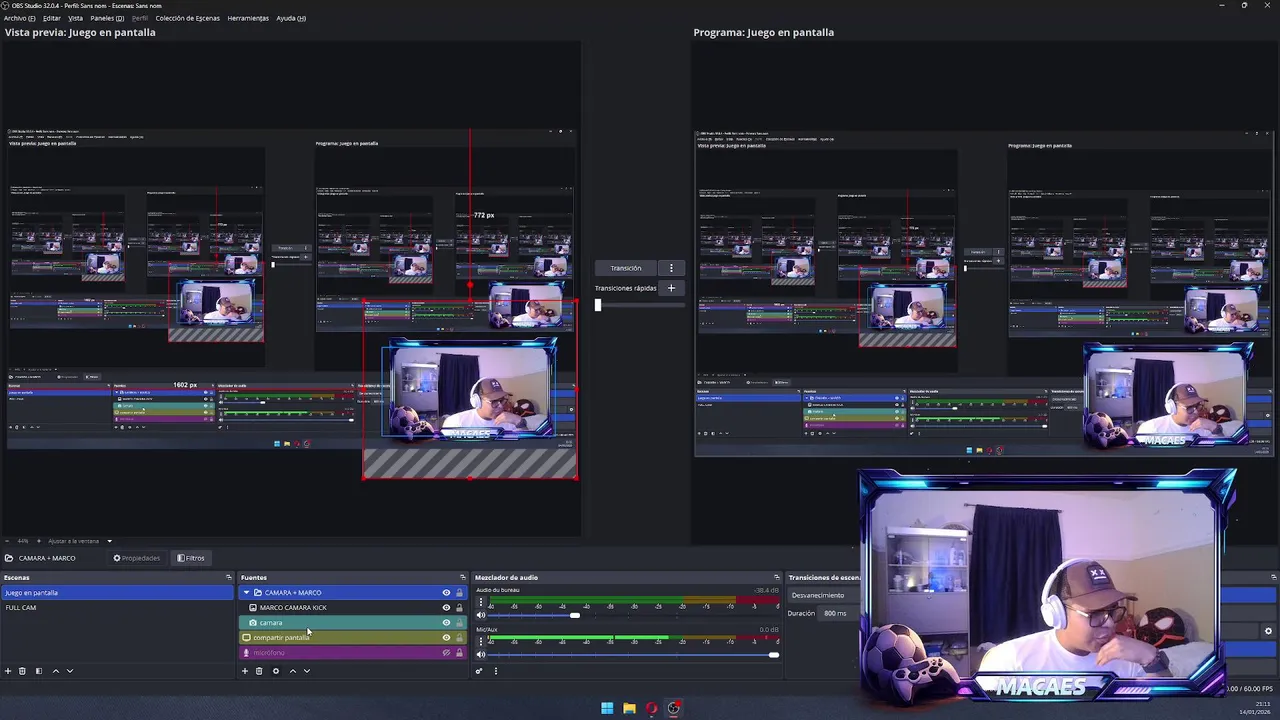
Task: Mute Audio du bureau speaker icon
Action: (x=481, y=615)
